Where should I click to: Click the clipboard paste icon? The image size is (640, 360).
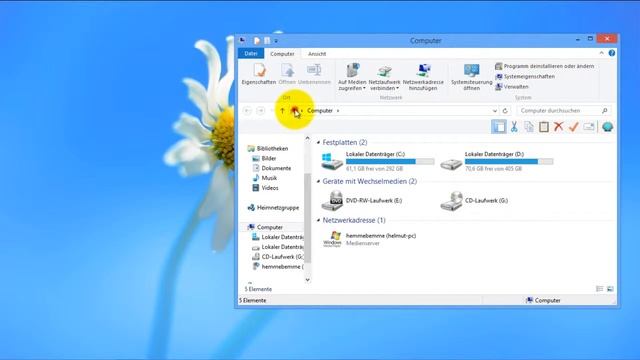click(x=544, y=127)
